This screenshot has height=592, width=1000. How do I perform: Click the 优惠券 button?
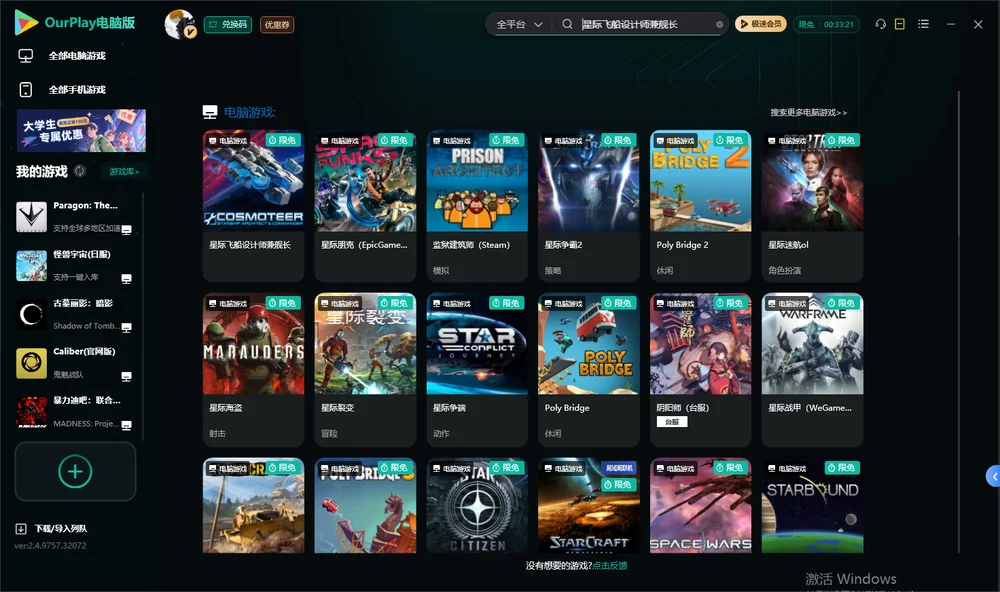(x=277, y=25)
